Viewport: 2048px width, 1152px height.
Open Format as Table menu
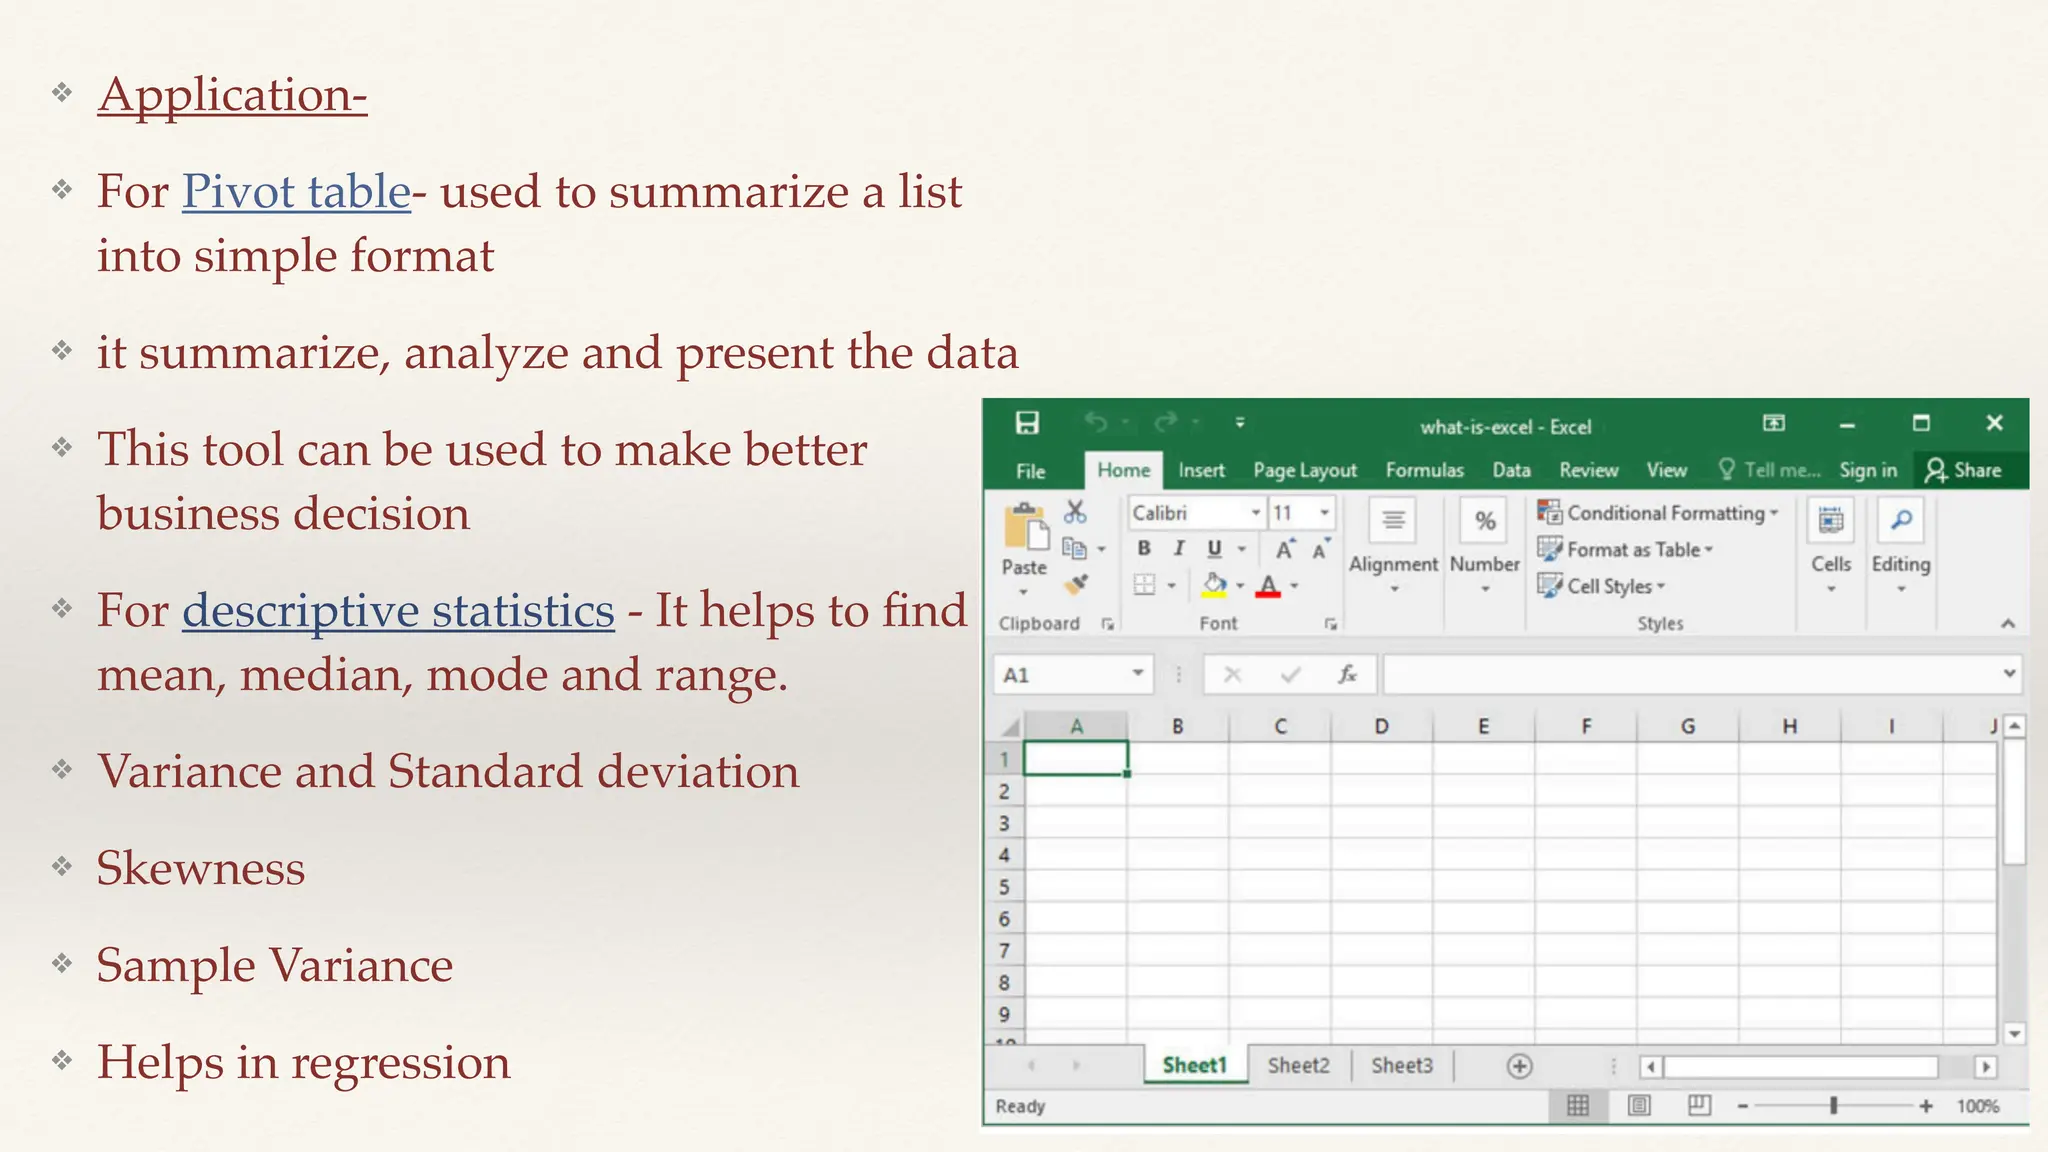(x=1626, y=550)
